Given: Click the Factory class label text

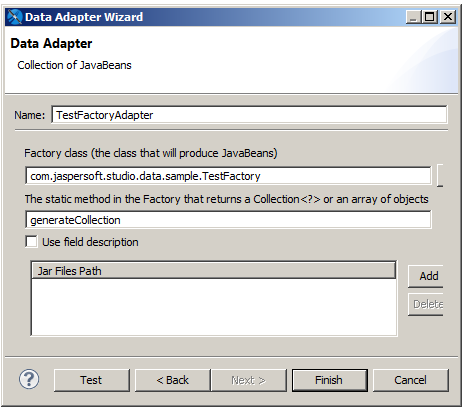Looking at the screenshot, I should [151, 153].
